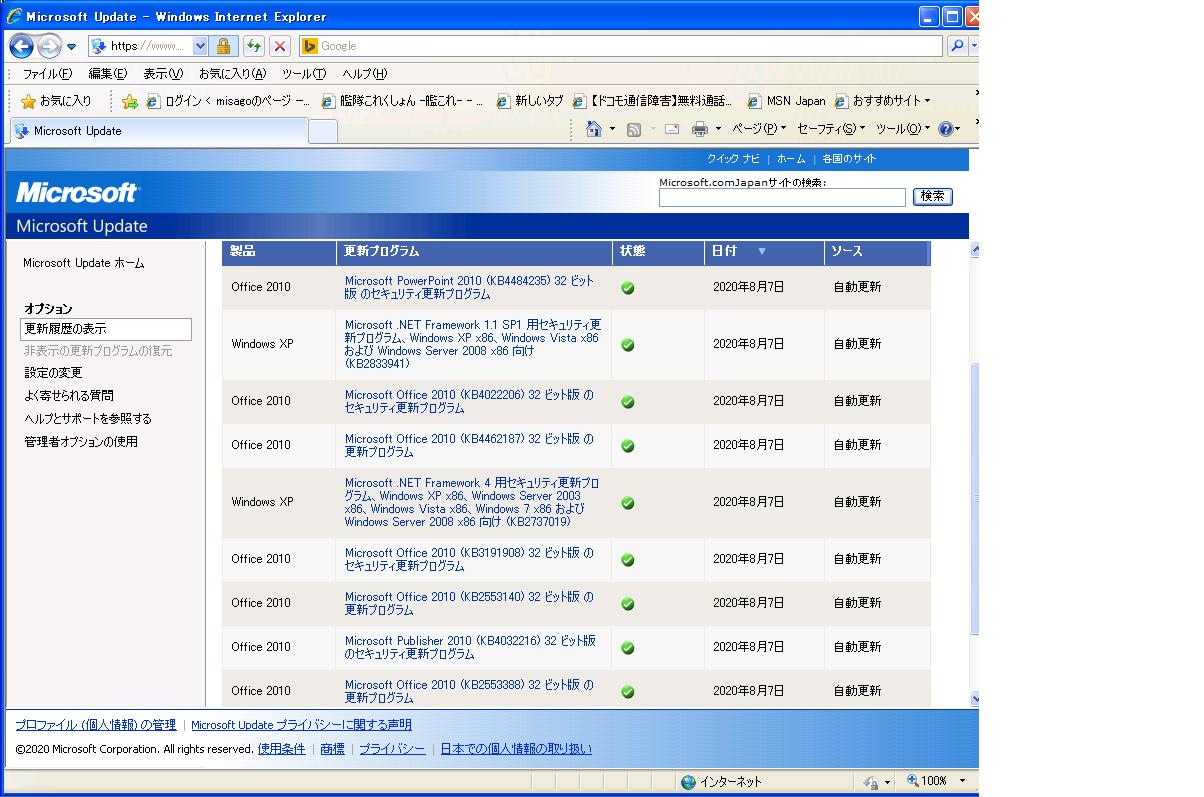Open the PowerPoint 2010 (KB4484235) update link
The image size is (1204, 797).
tap(469, 288)
